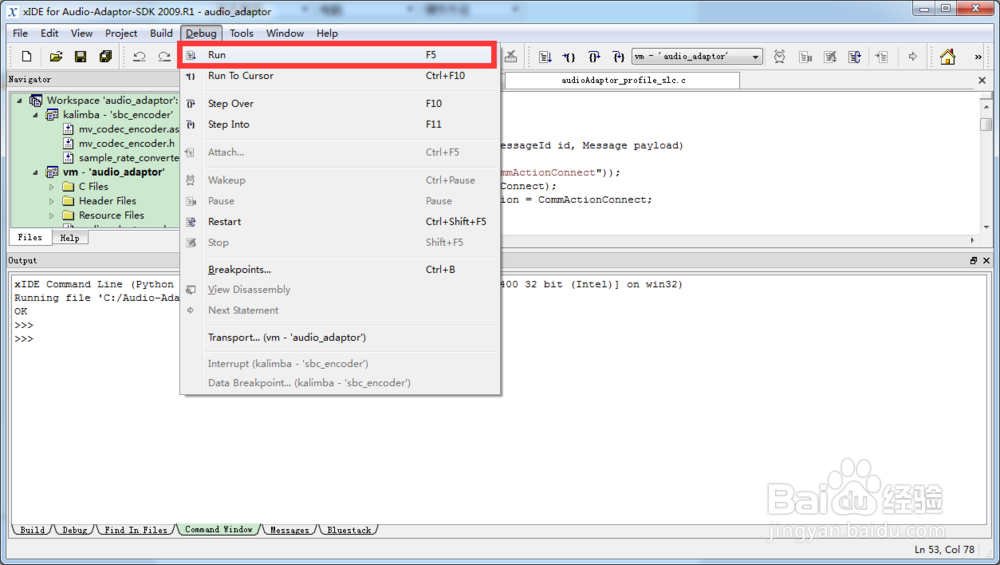The image size is (1000, 565).
Task: Open the View menu
Action: pyautogui.click(x=81, y=33)
